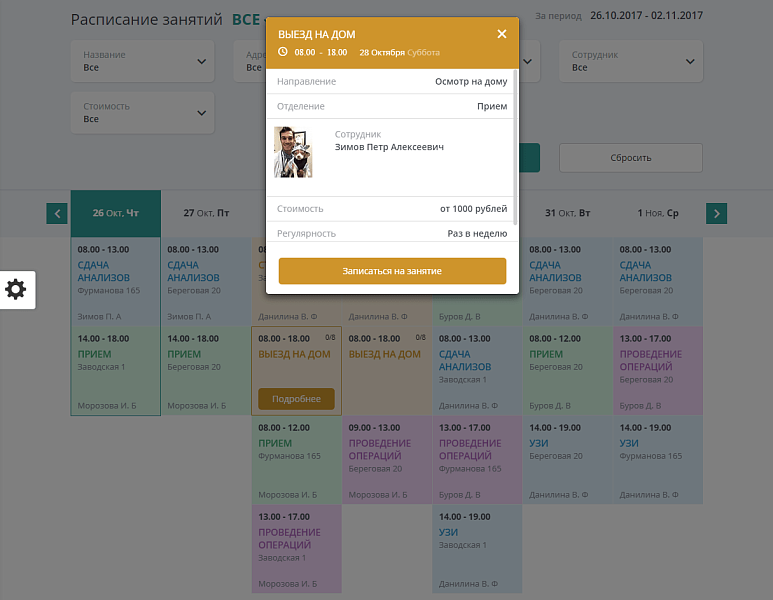
Task: Expand the Сотрудник filter dropdown
Action: coord(632,62)
